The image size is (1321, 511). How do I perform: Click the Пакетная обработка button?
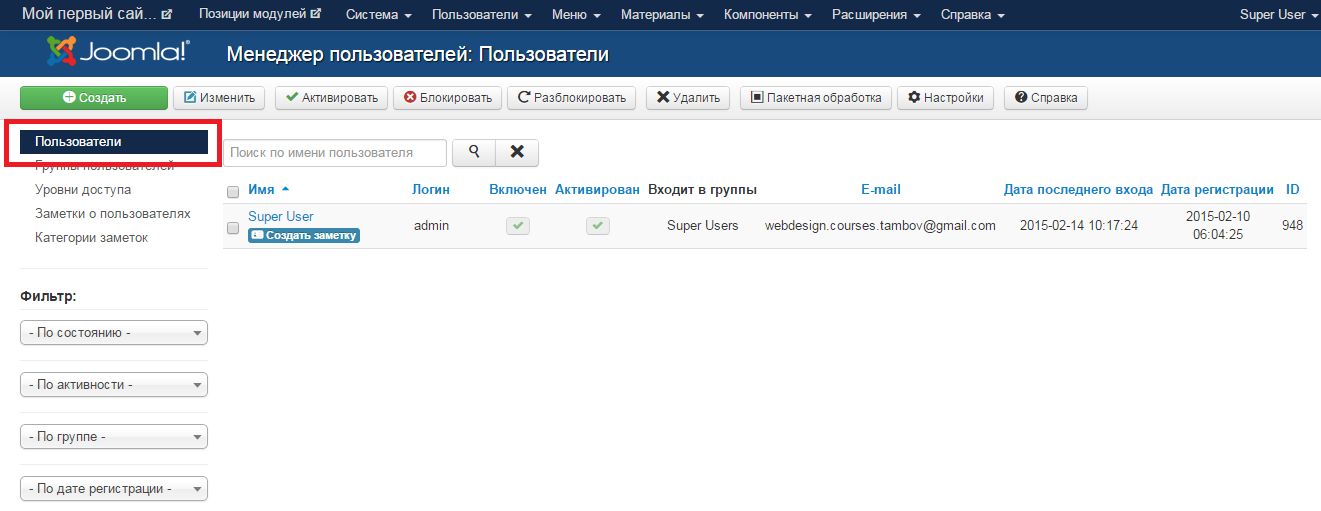pyautogui.click(x=815, y=97)
